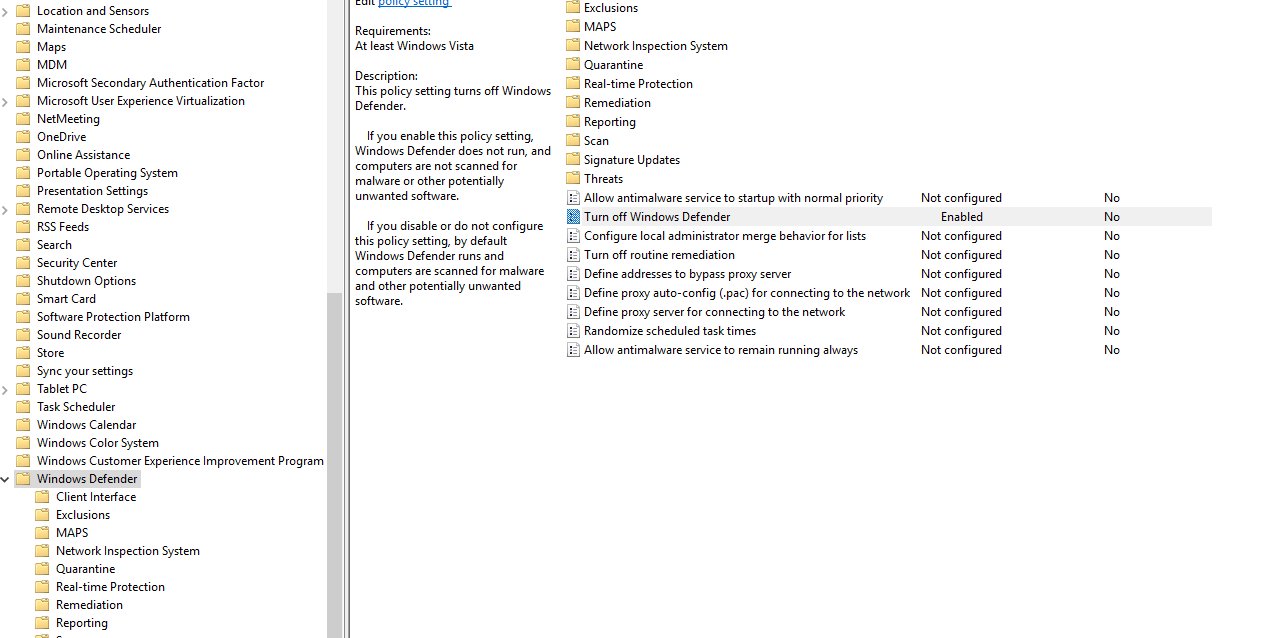1266x638 pixels.
Task: Expand the Tablet PC tree node
Action: (5, 389)
